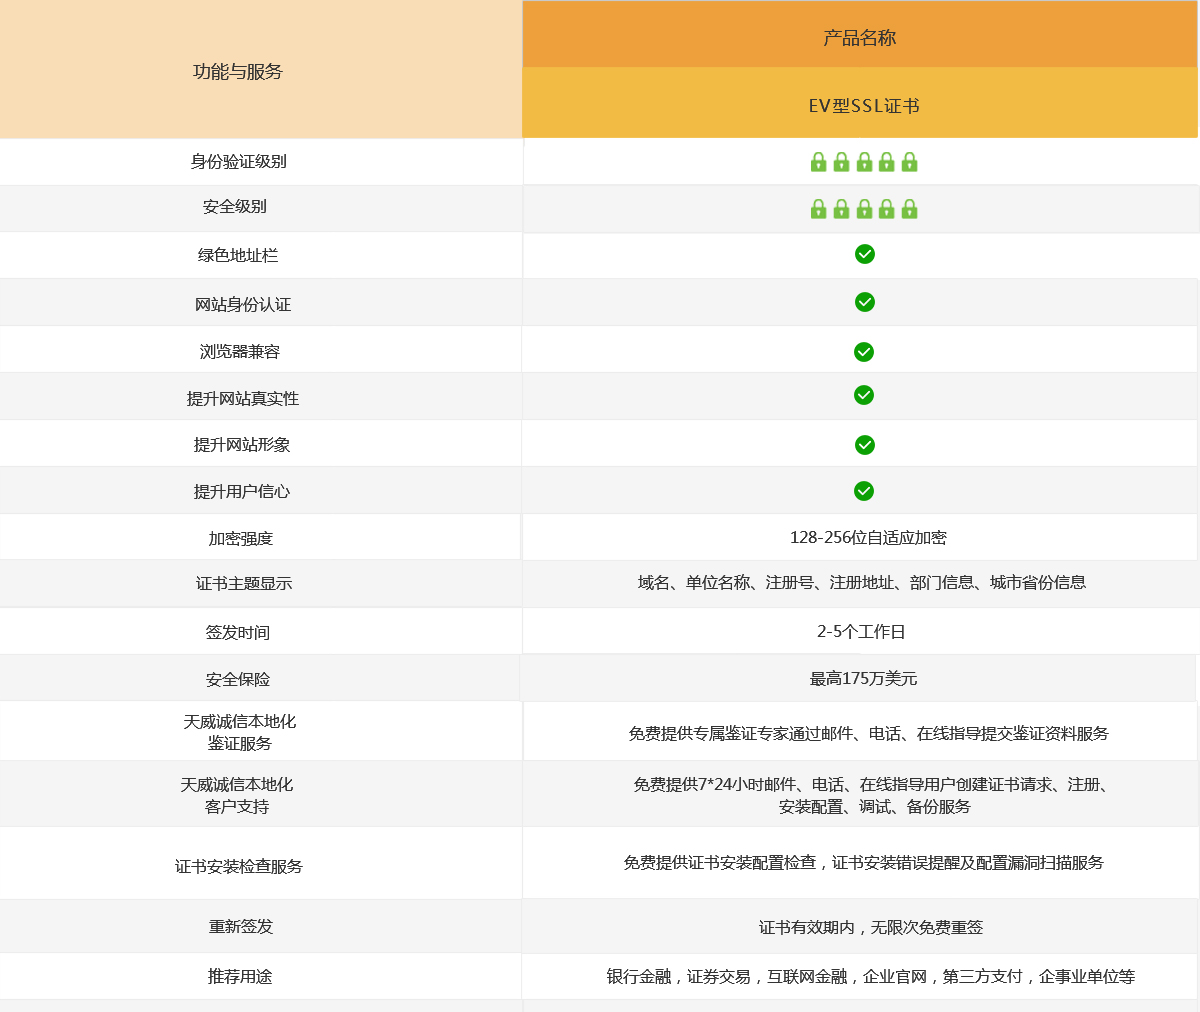Click the 天威诚信本地化 鉴证服务 label
Image resolution: width=1200 pixels, height=1012 pixels.
click(240, 732)
